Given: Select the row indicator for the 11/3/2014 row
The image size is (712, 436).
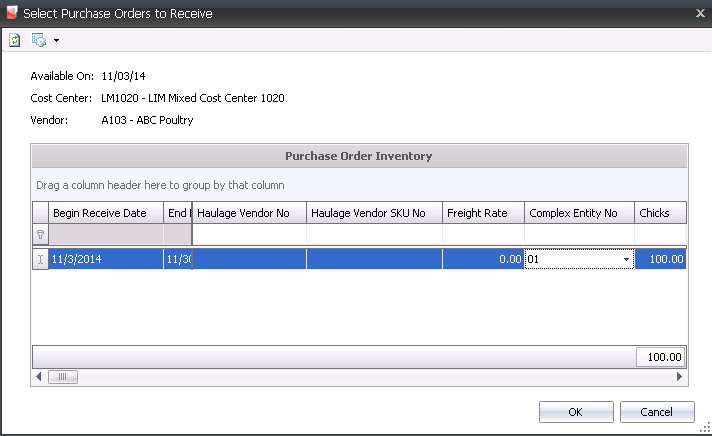Looking at the screenshot, I should pyautogui.click(x=40, y=259).
